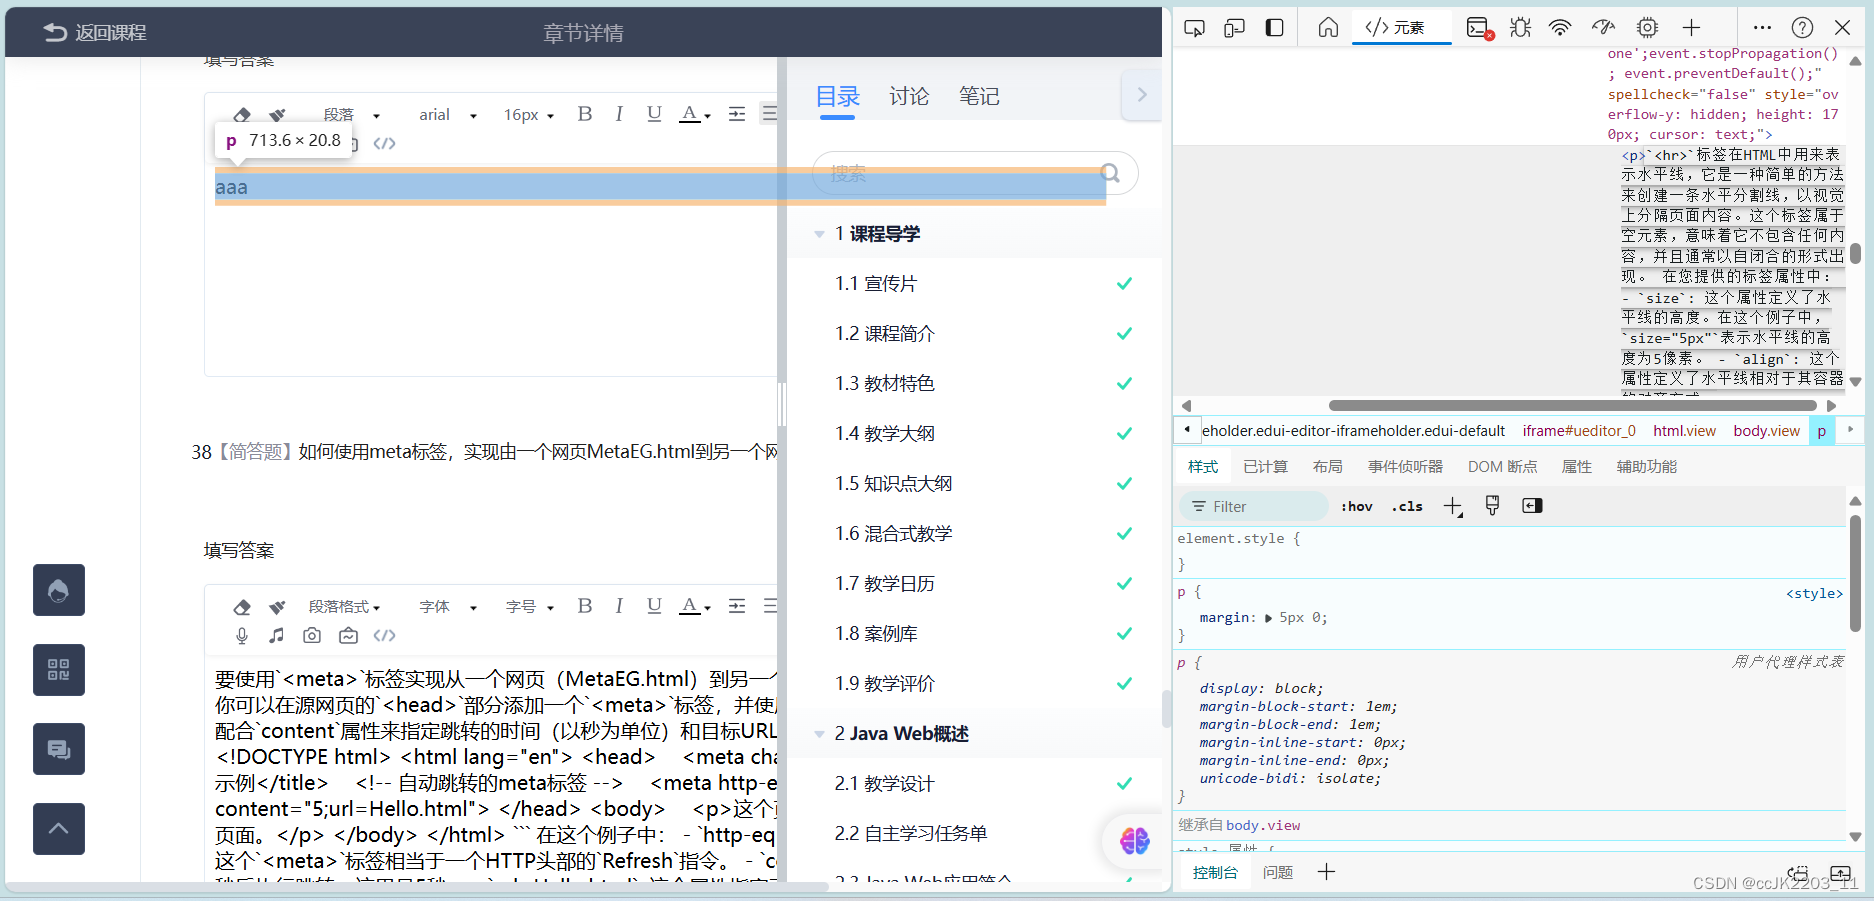Click the search magnifier icon in the catalog

[x=1110, y=173]
